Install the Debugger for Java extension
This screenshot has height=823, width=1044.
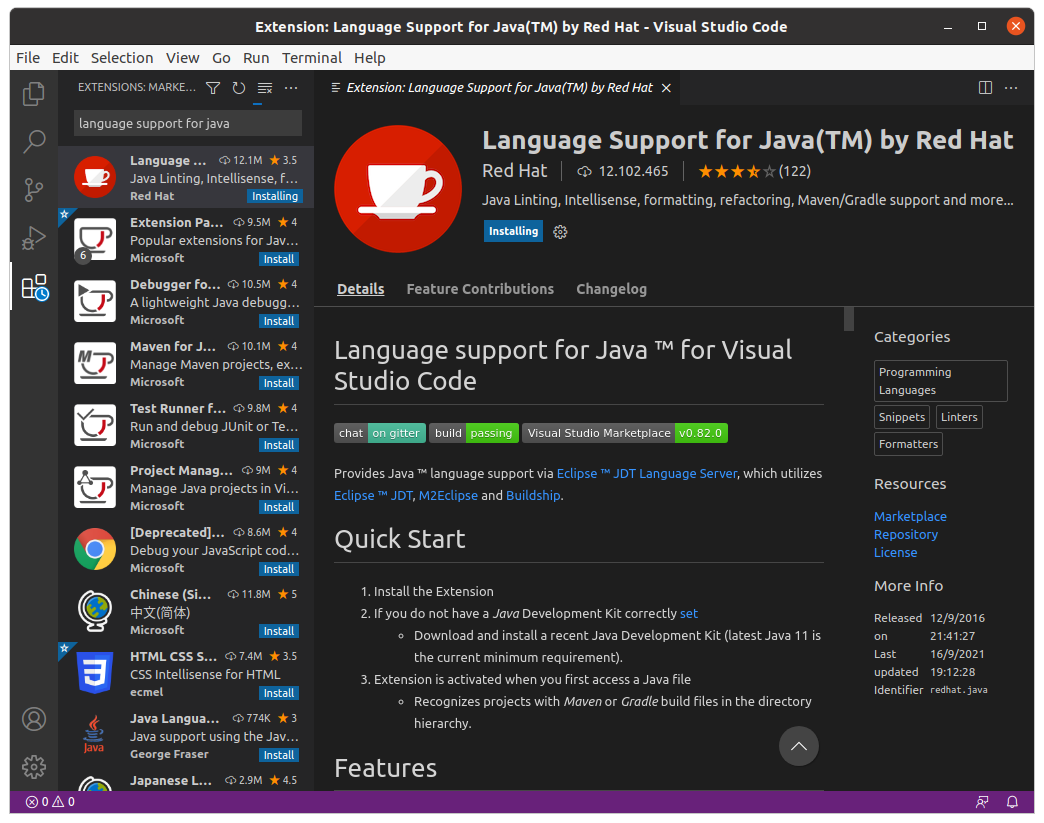pos(278,320)
